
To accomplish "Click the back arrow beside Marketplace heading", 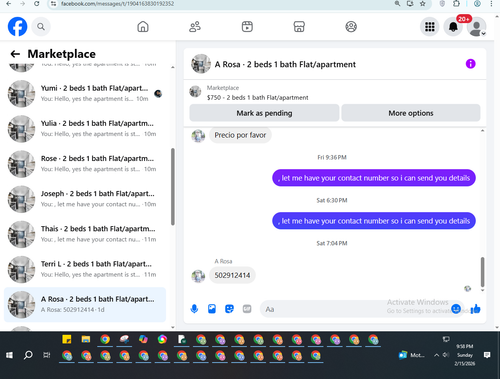I will 15,54.
